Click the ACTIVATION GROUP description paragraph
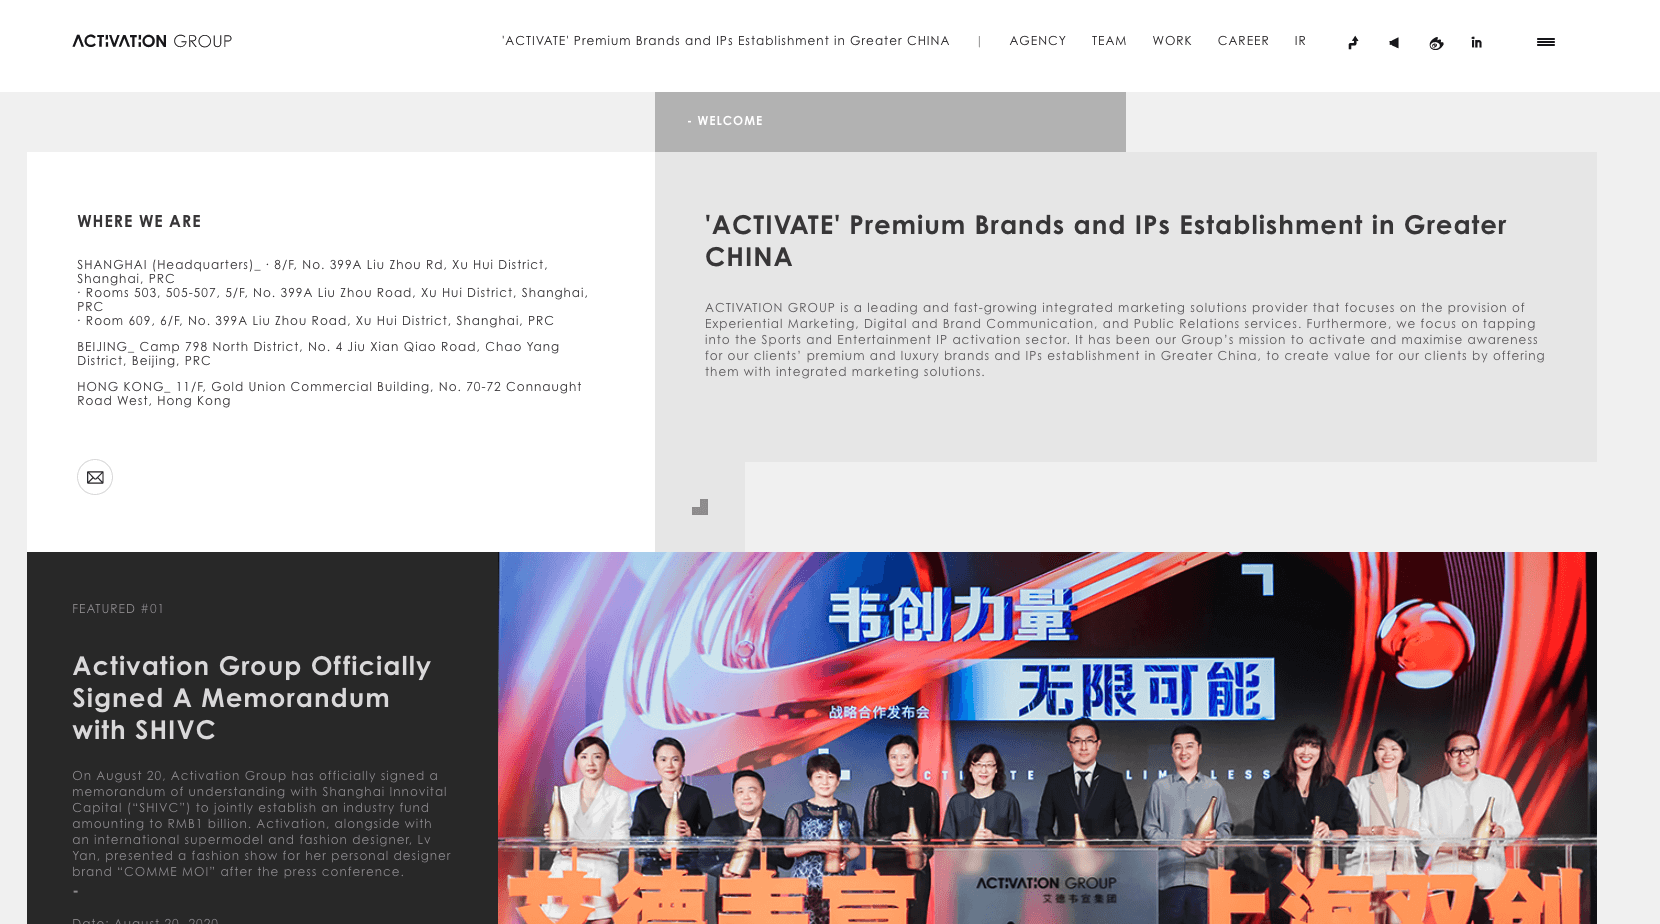Image resolution: width=1660 pixels, height=924 pixels. pos(1125,340)
